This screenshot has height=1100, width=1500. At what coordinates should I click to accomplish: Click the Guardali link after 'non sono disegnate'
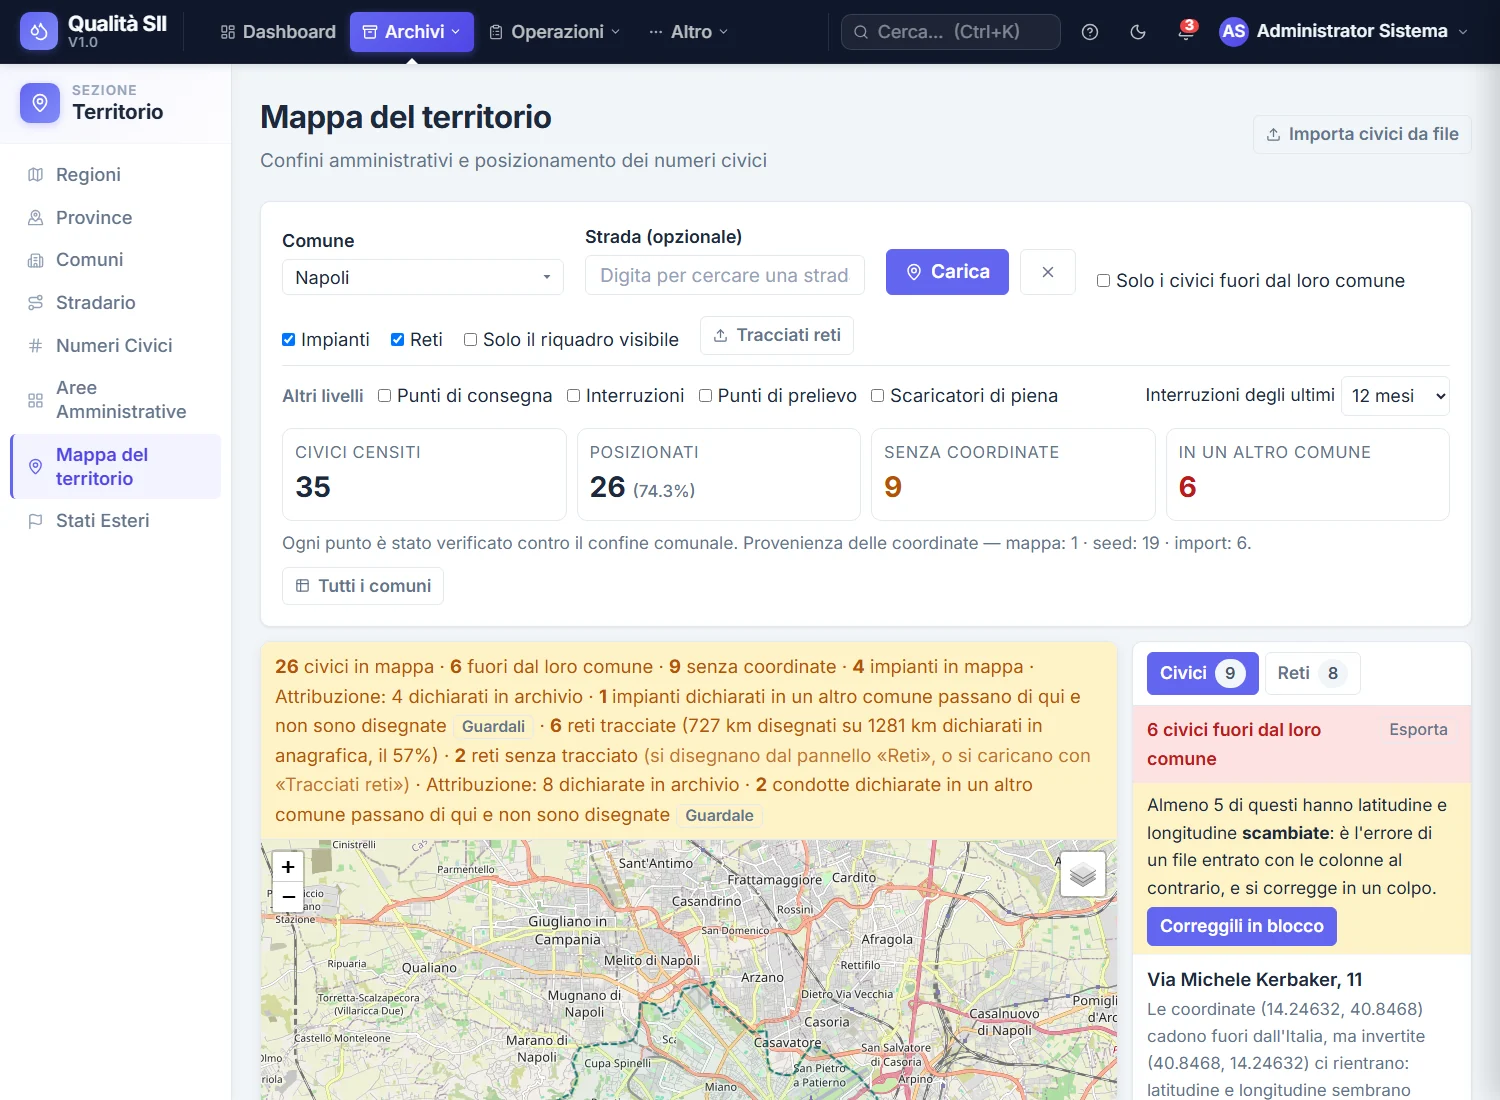coord(493,727)
